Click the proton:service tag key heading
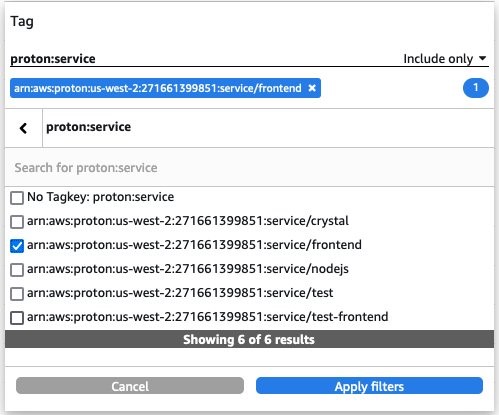The width and height of the screenshot is (499, 415). [53, 59]
